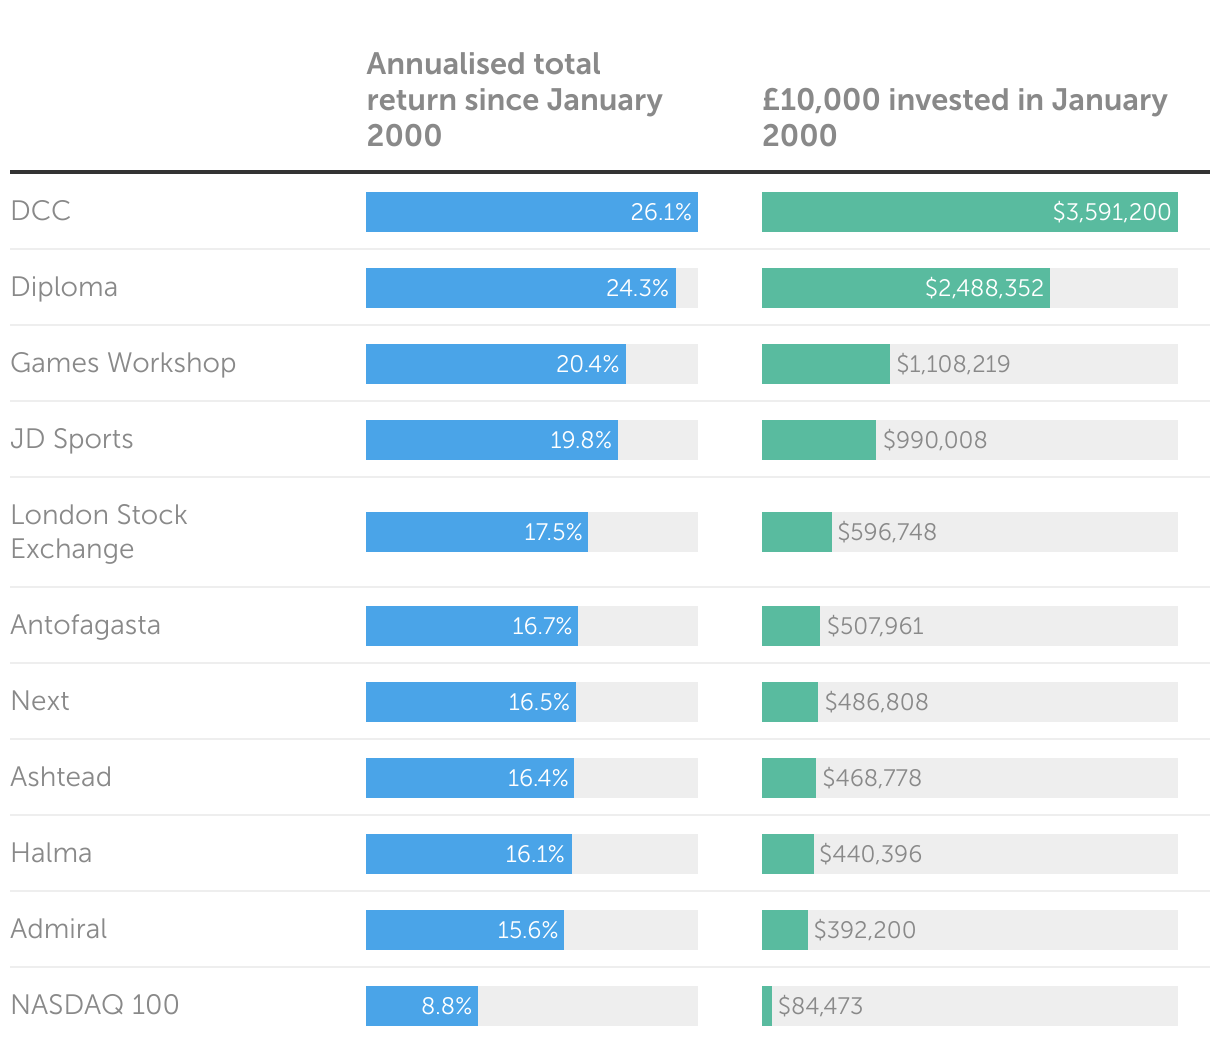Image resolution: width=1220 pixels, height=1052 pixels.
Task: Click the JD Sports row label
Action: pos(72,439)
